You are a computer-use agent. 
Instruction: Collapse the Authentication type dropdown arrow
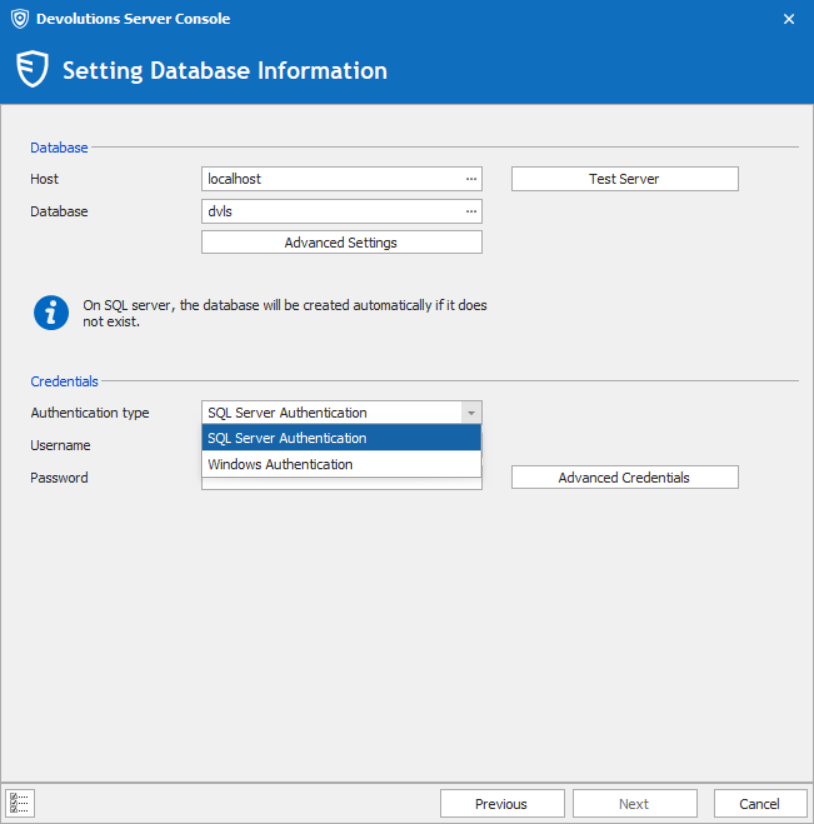coord(471,413)
